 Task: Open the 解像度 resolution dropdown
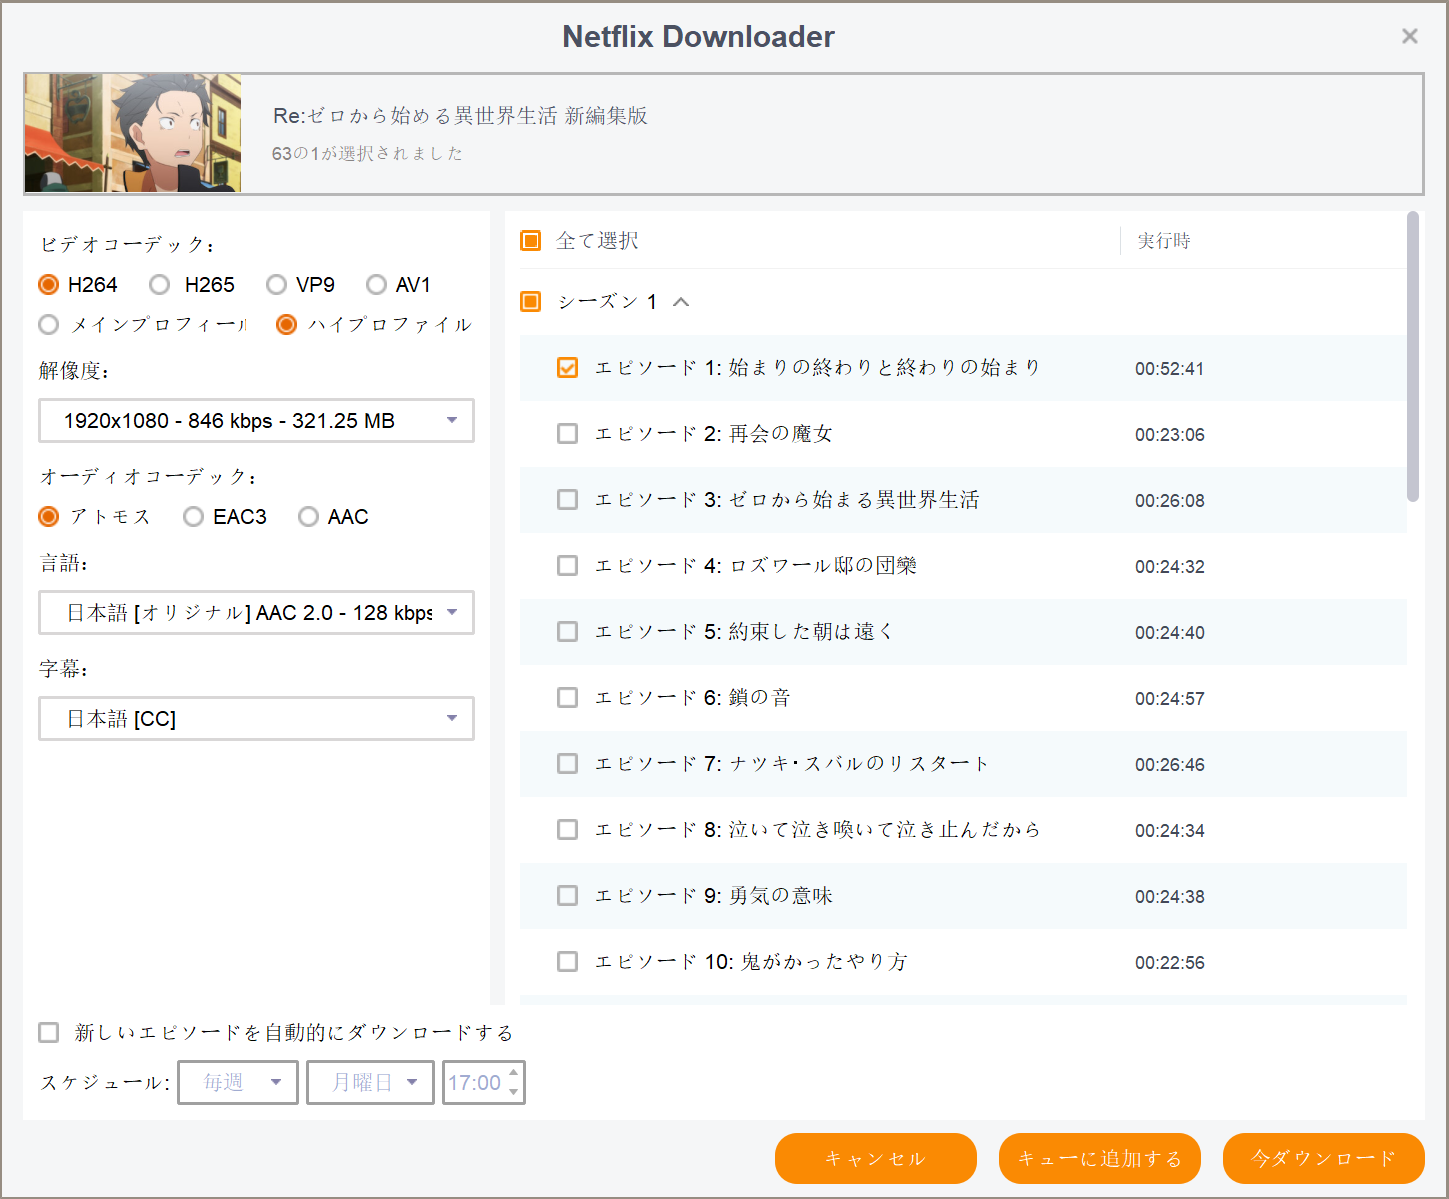(x=256, y=421)
